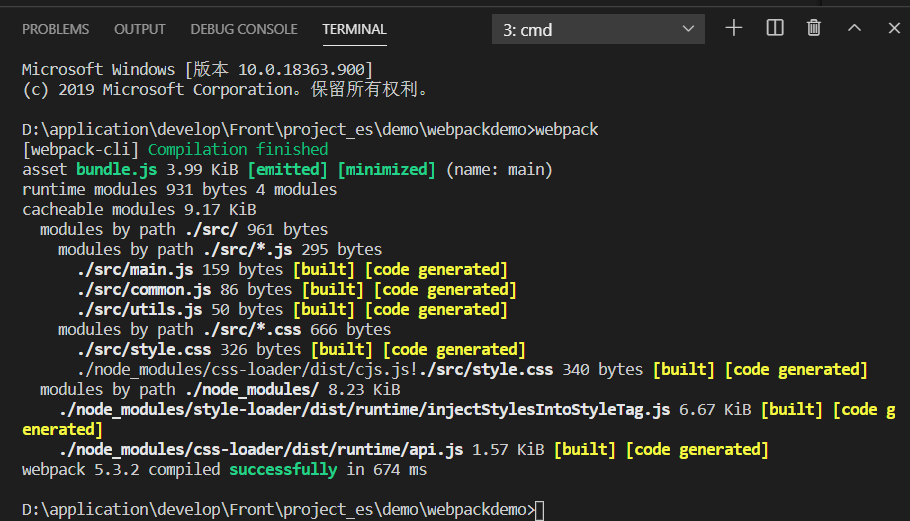Click 'runtime modules 931 bytes' line
The width and height of the screenshot is (910, 521).
click(179, 190)
